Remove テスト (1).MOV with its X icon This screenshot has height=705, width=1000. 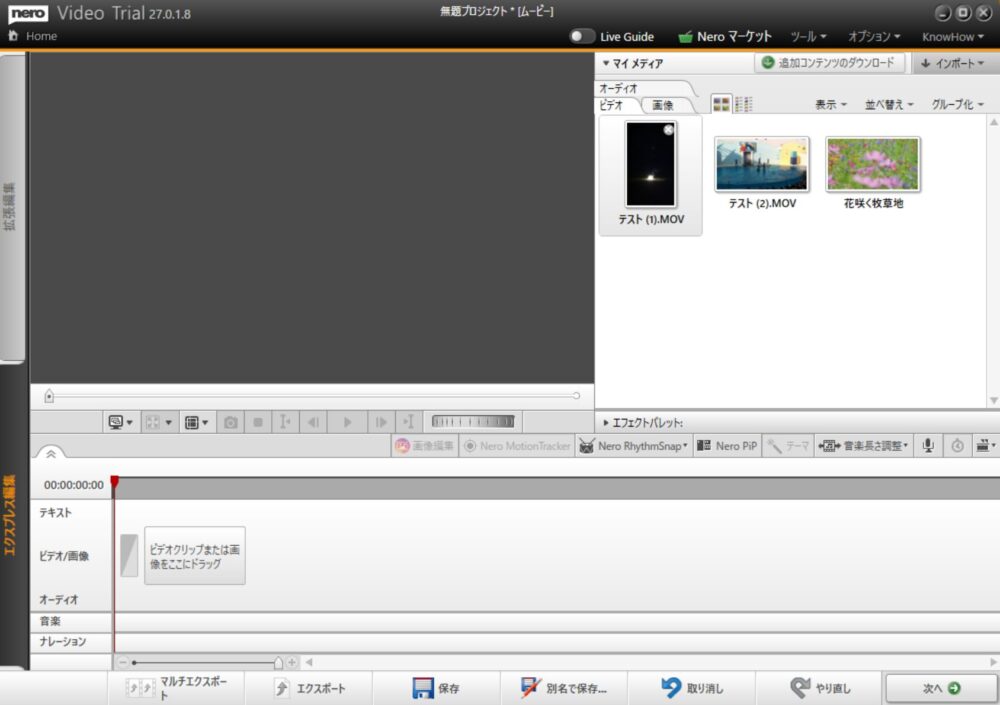(x=668, y=130)
